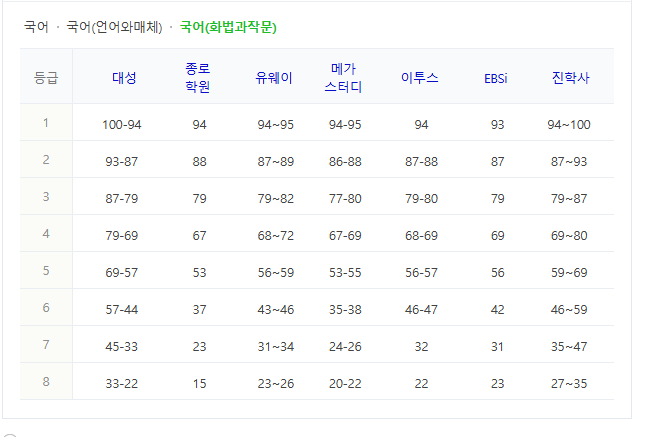Viewport: 648px width, 437px height.
Task: Open the 종로학원 column header link
Action: tap(198, 77)
